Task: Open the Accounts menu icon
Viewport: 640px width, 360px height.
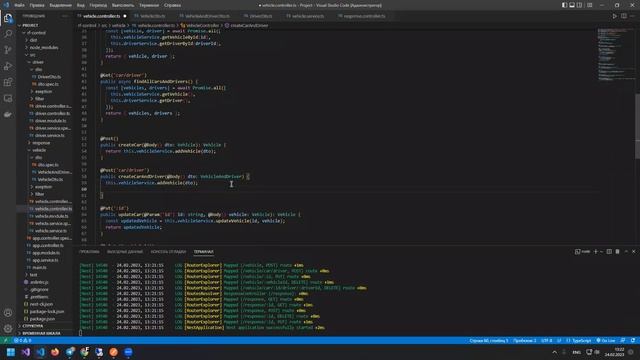Action: [8, 313]
